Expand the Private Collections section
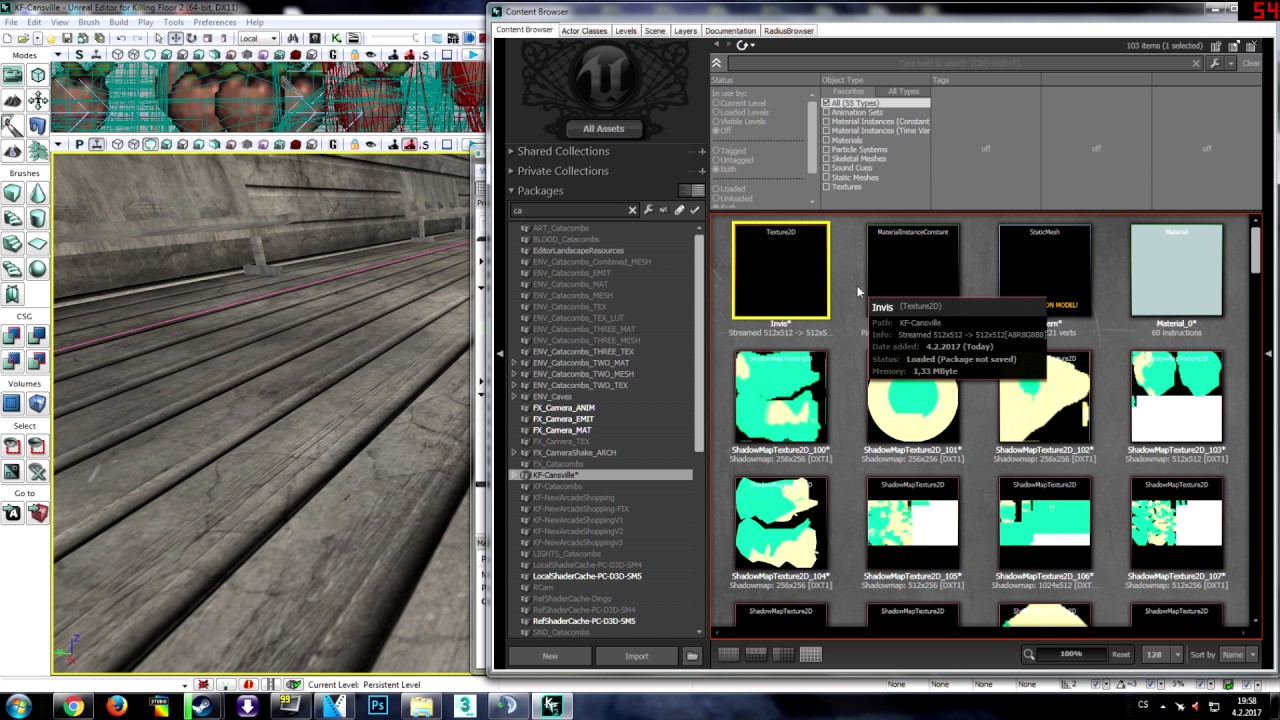 [511, 171]
